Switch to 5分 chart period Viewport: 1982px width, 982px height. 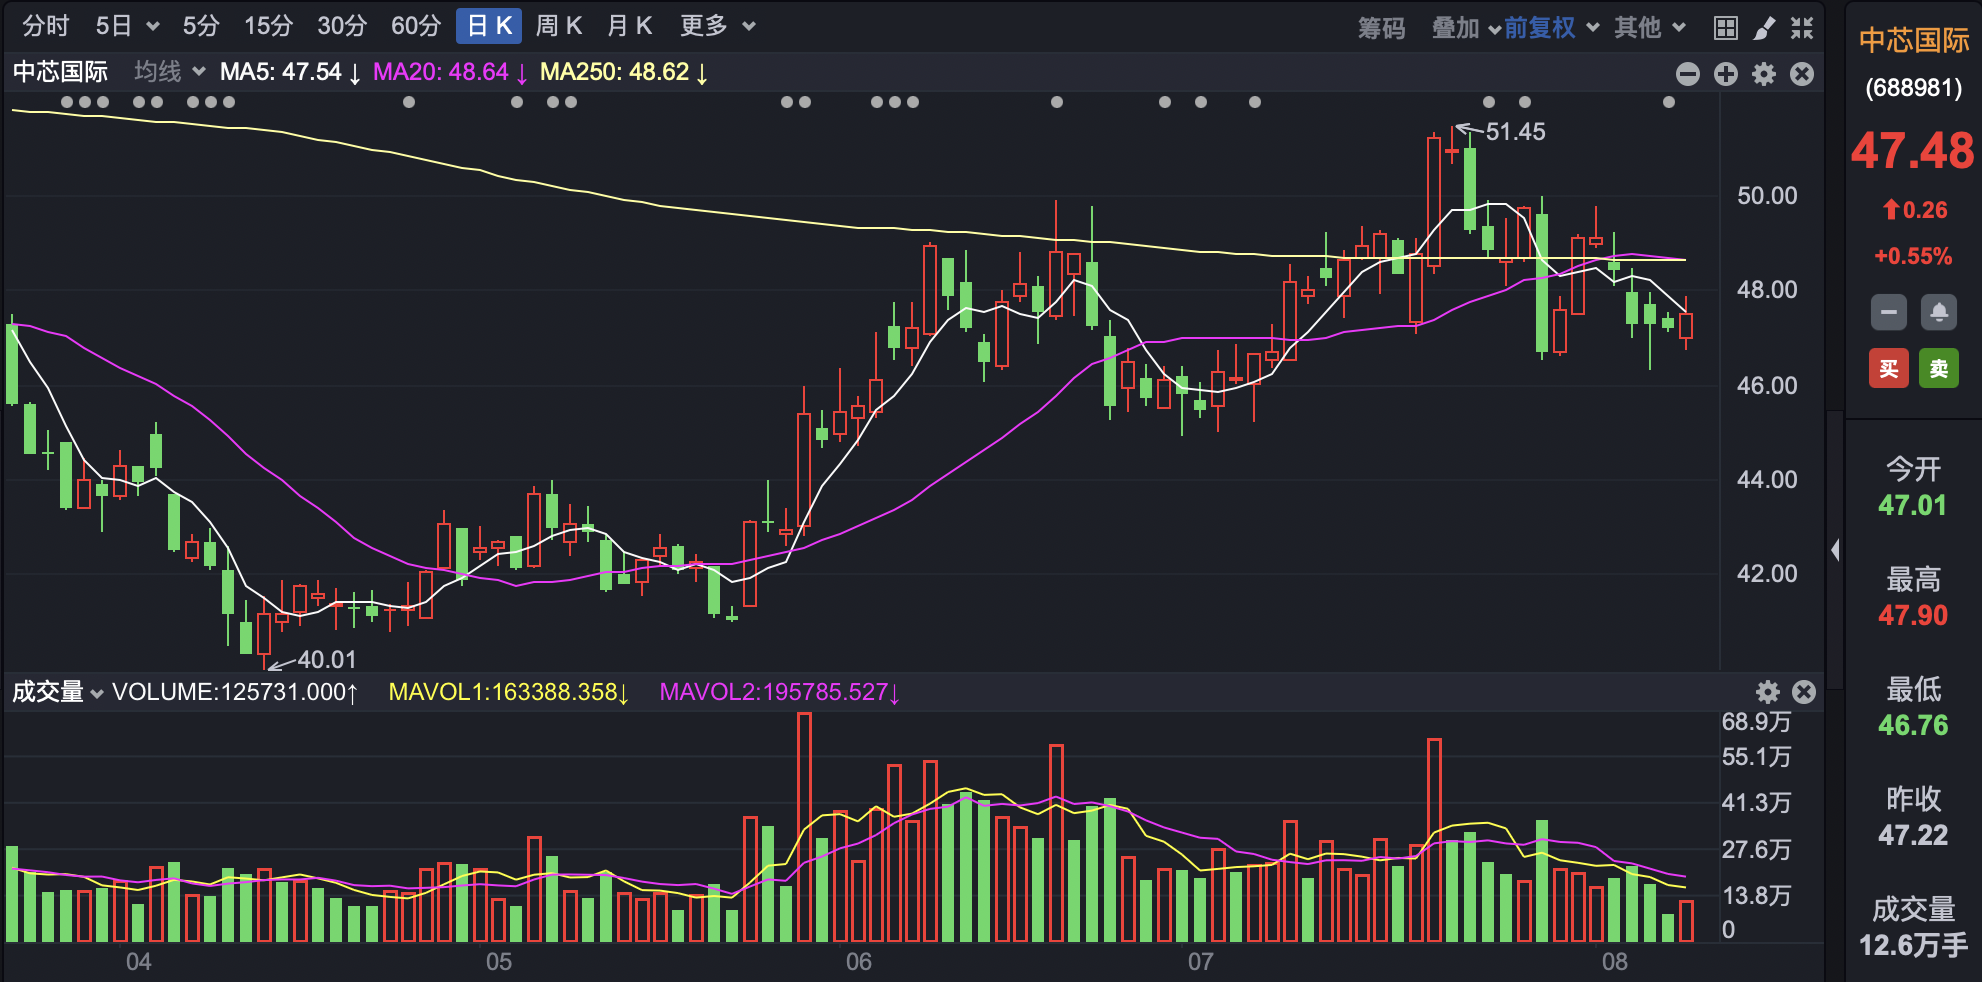point(201,26)
